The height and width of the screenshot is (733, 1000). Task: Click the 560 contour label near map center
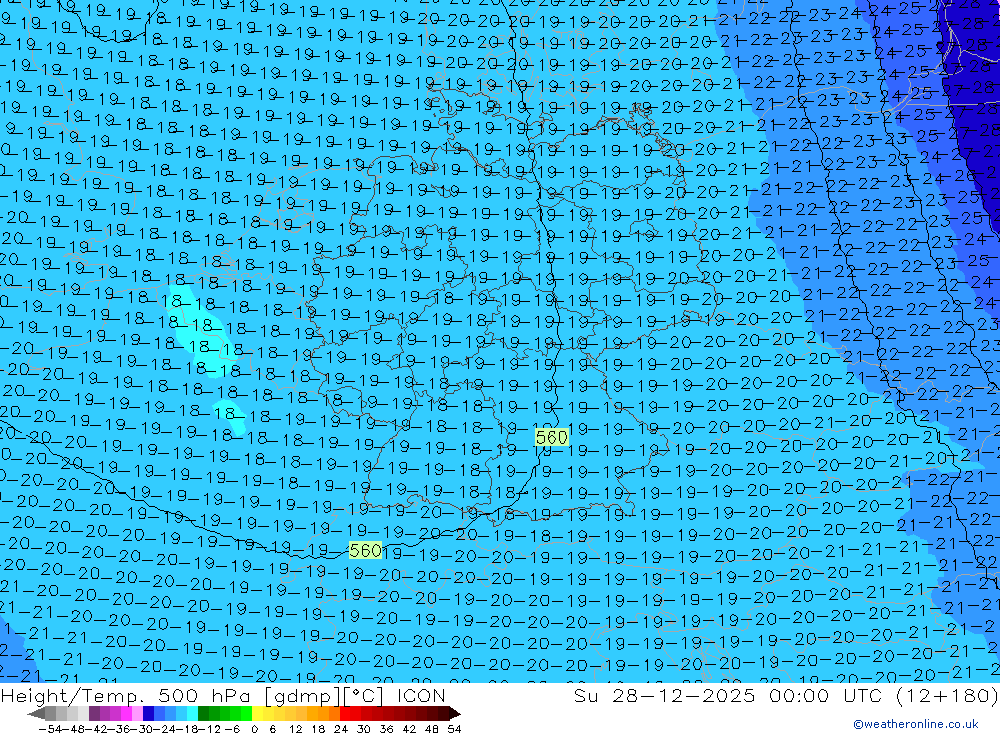point(552,438)
